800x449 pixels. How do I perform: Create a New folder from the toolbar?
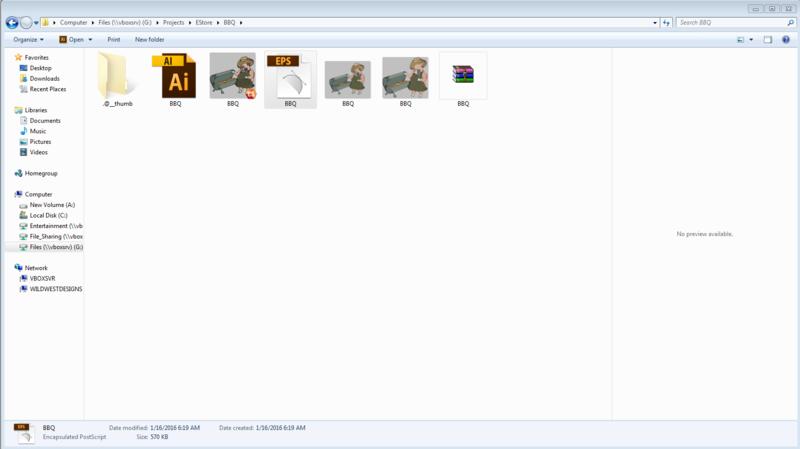coord(149,39)
